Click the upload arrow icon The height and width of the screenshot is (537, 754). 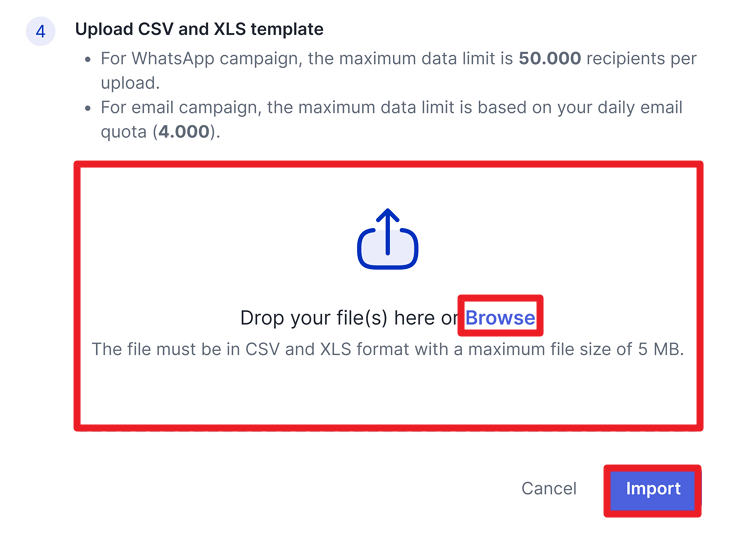pos(387,239)
